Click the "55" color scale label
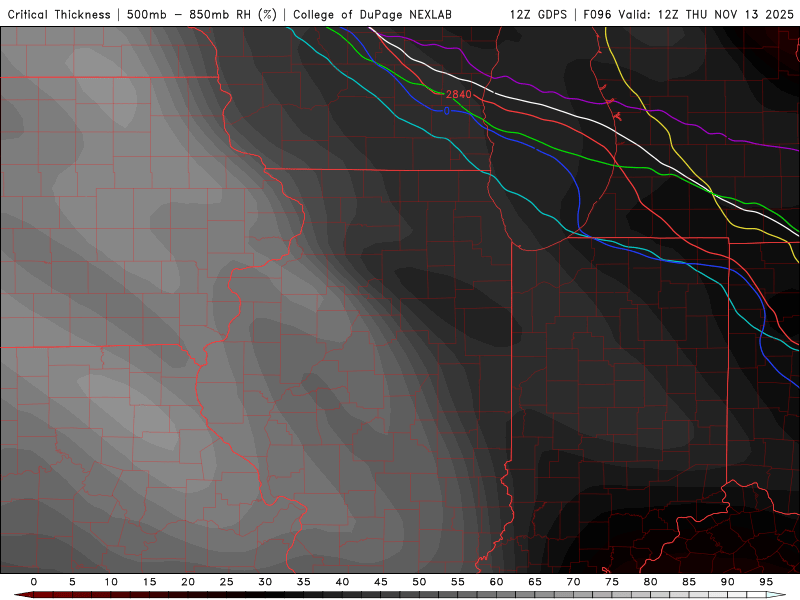 coord(458,582)
